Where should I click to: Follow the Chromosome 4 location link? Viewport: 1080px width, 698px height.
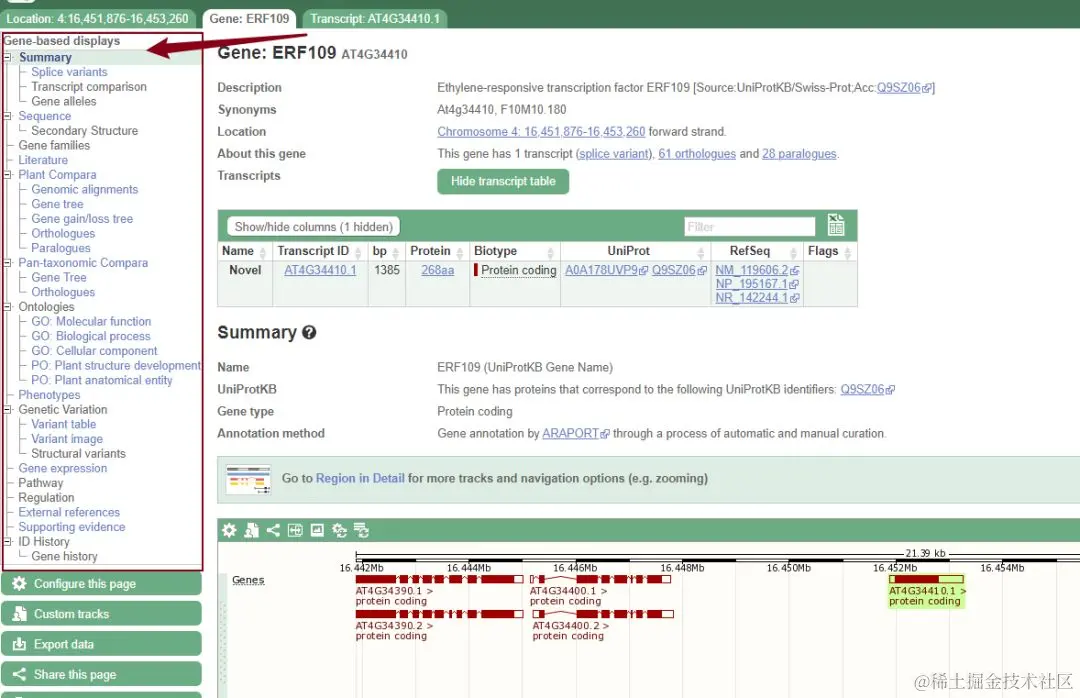pyautogui.click(x=541, y=132)
